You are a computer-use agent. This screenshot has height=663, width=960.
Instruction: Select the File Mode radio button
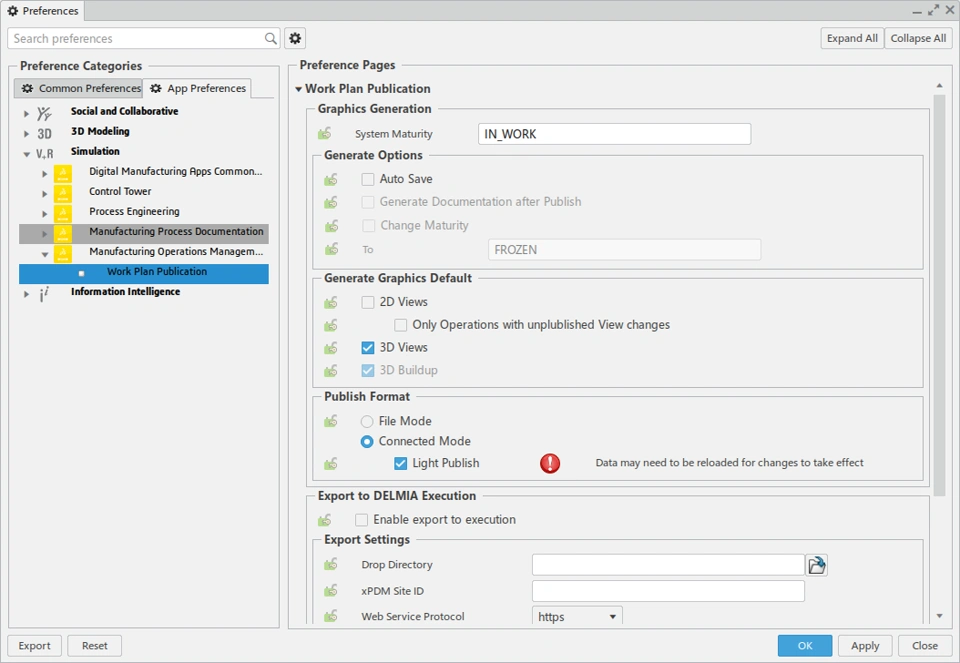367,422
